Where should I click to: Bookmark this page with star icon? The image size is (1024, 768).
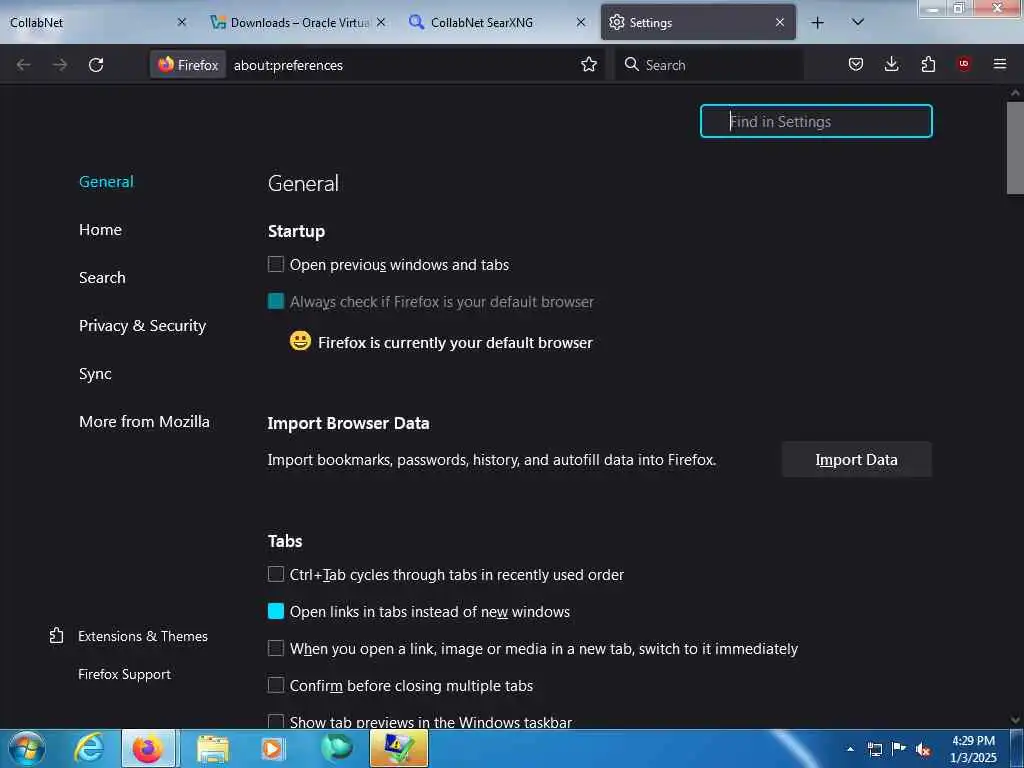(589, 65)
